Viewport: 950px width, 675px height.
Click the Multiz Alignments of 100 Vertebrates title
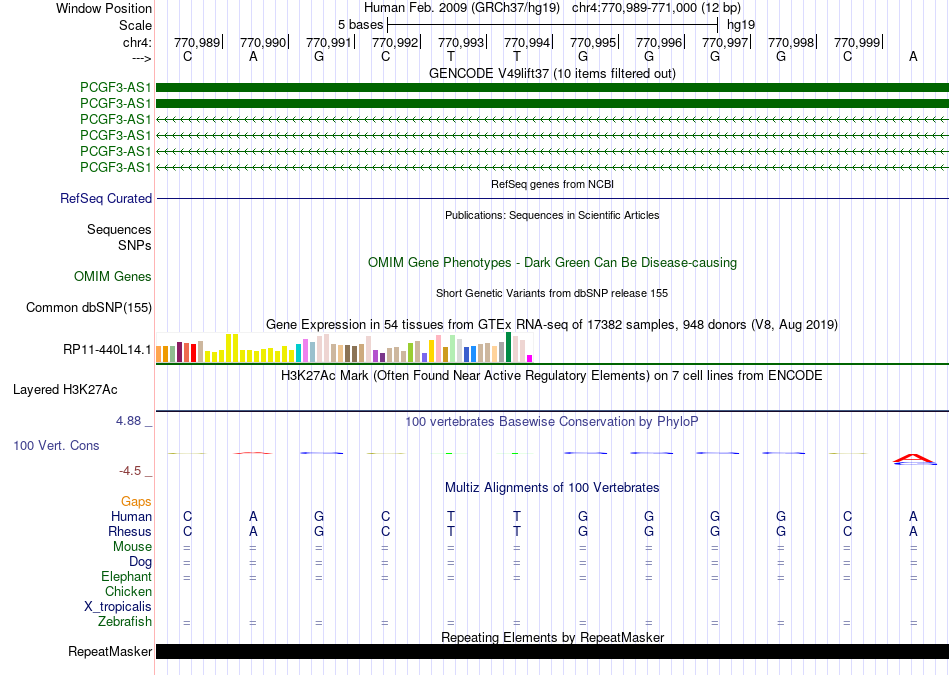(552, 487)
